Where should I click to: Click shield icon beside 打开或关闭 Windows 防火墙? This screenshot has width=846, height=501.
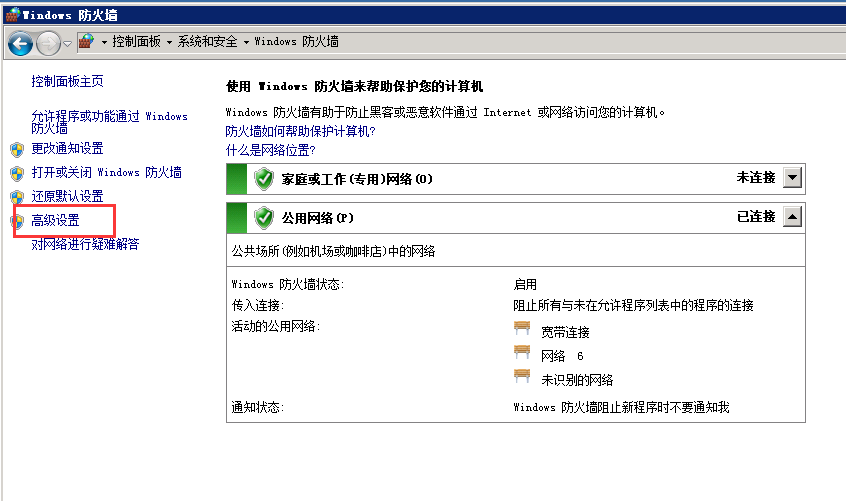pos(17,173)
